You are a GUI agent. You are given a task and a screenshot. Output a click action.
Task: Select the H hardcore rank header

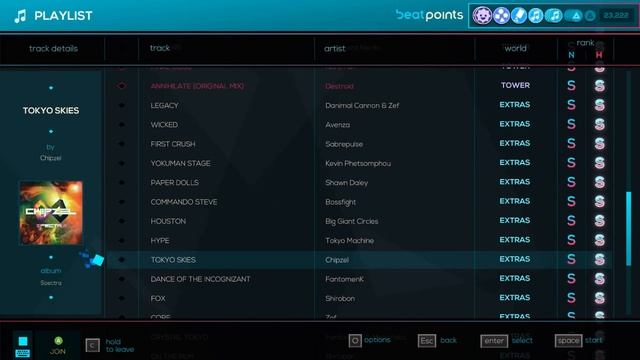599,55
